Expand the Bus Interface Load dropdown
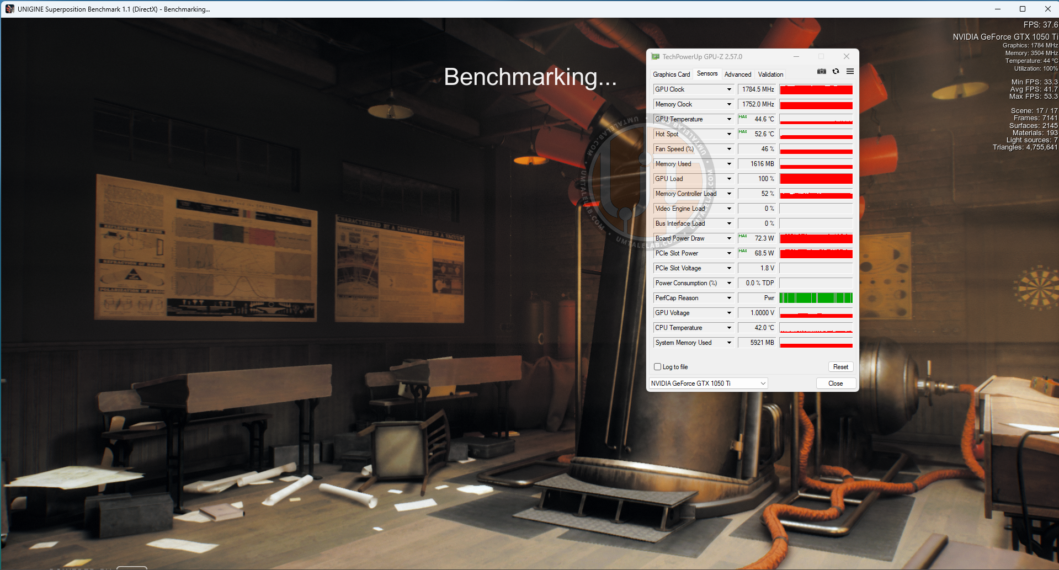 pyautogui.click(x=729, y=223)
